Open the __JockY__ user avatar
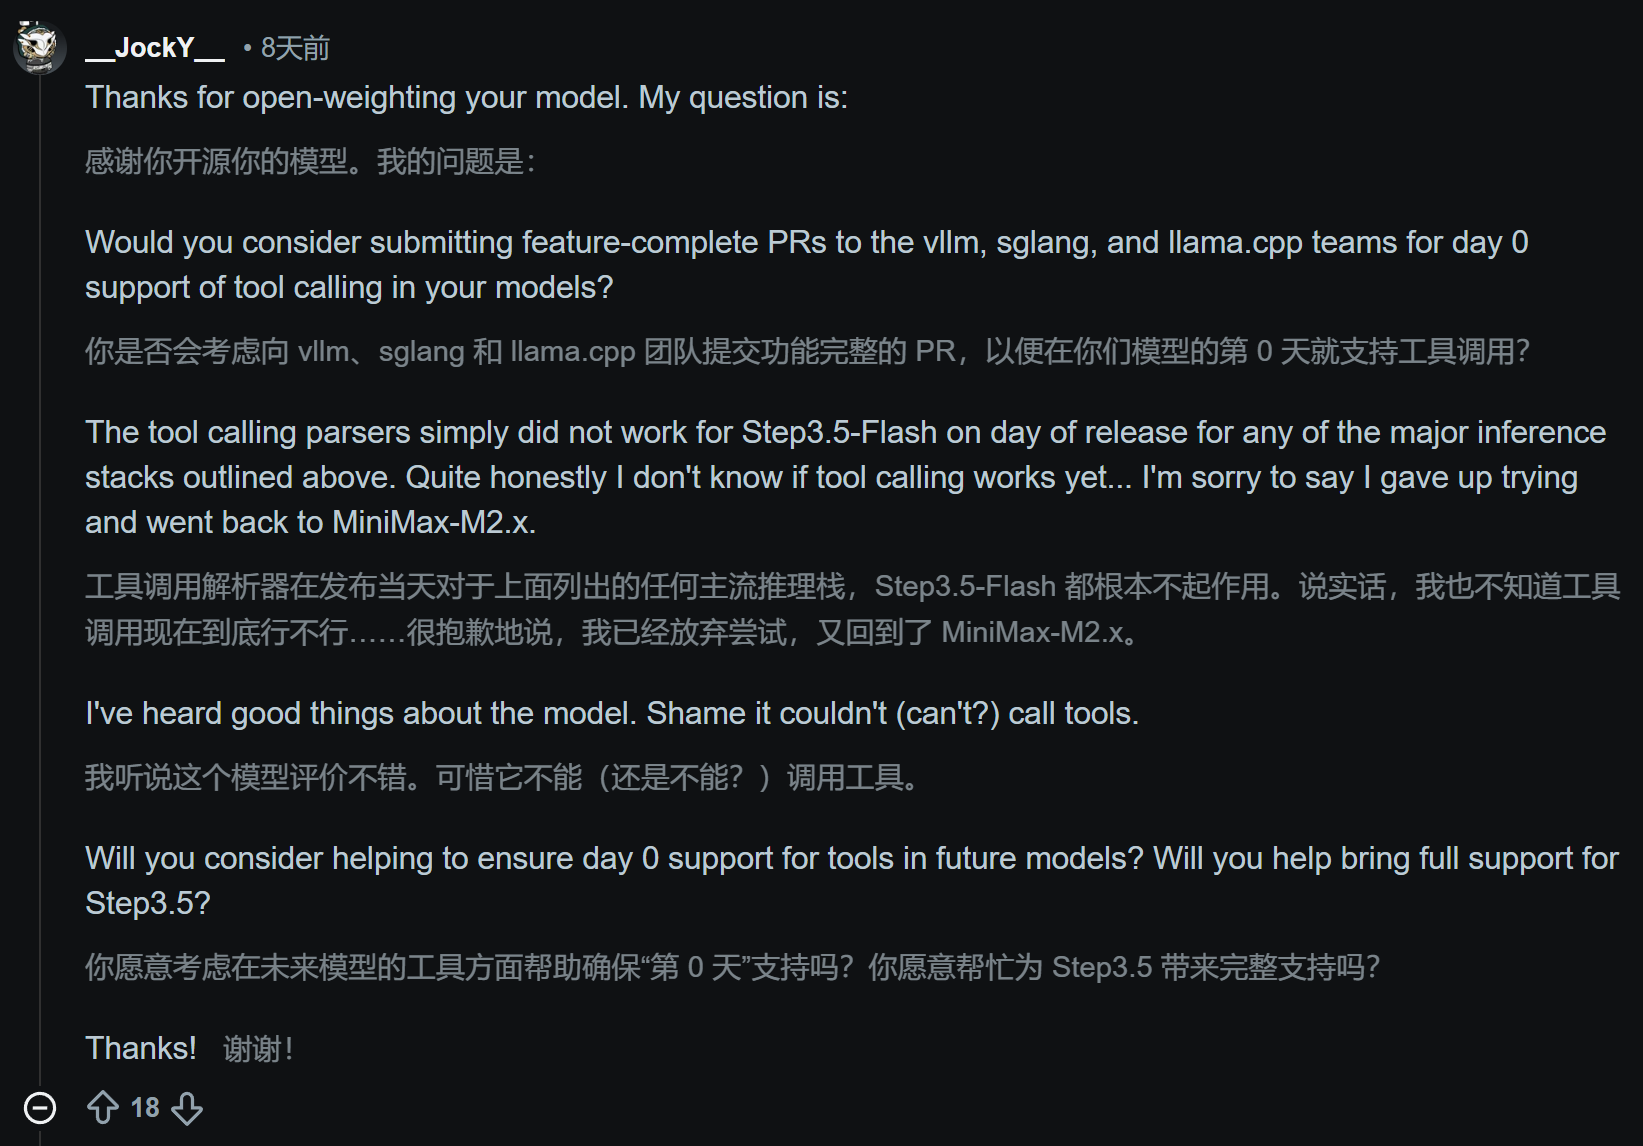Image resolution: width=1643 pixels, height=1146 pixels. [x=40, y=47]
